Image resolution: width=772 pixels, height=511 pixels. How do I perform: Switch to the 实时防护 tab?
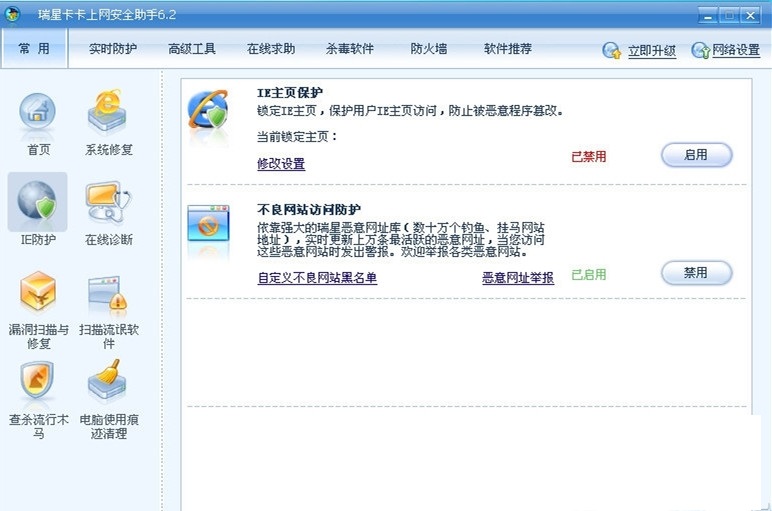pyautogui.click(x=113, y=49)
